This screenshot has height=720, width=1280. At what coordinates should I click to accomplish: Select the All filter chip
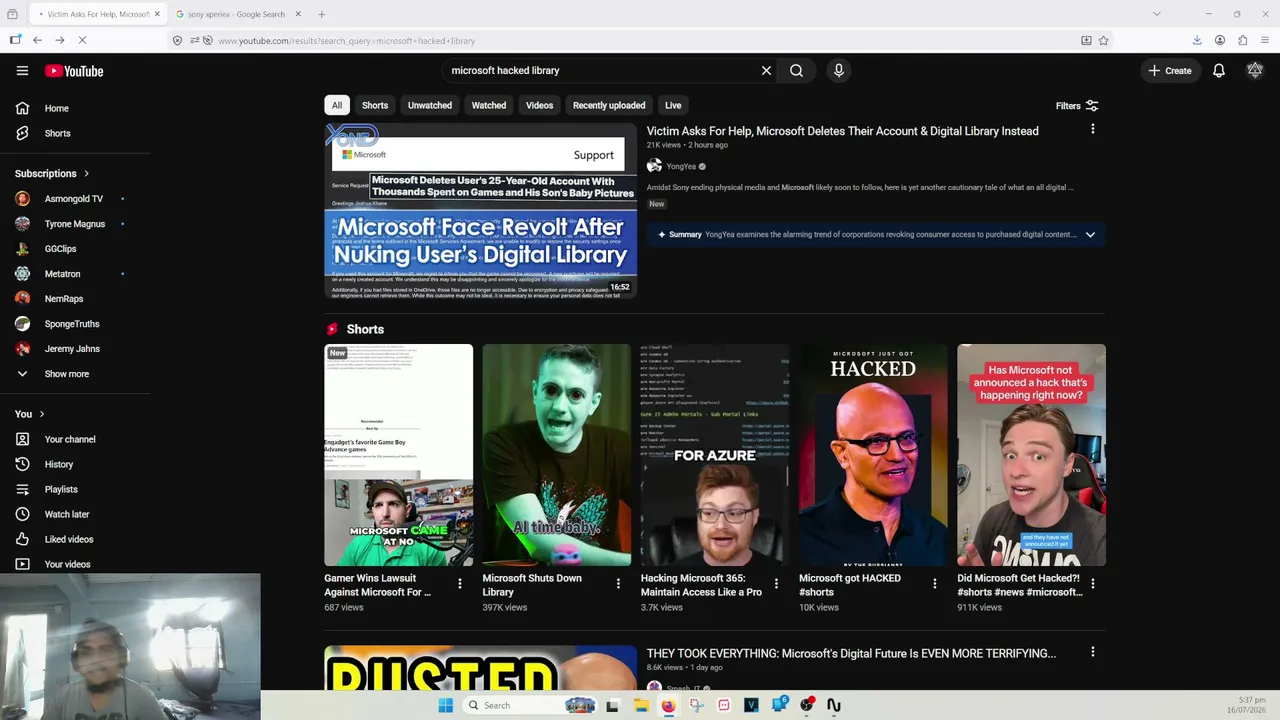tap(337, 105)
